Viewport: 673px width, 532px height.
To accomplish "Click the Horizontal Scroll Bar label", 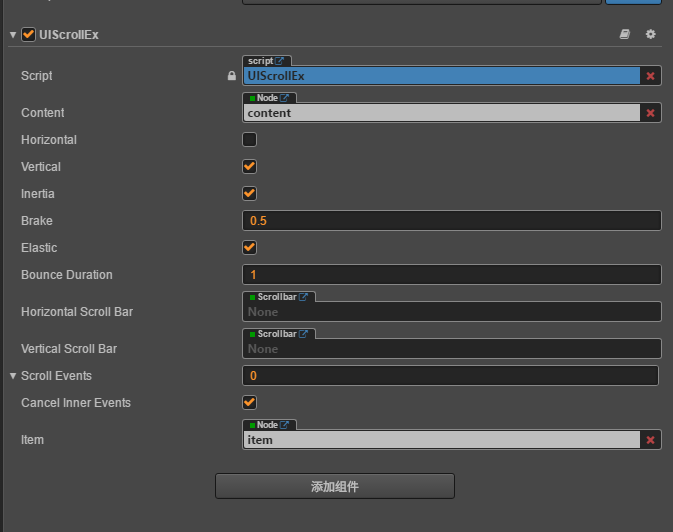I will 77,312.
